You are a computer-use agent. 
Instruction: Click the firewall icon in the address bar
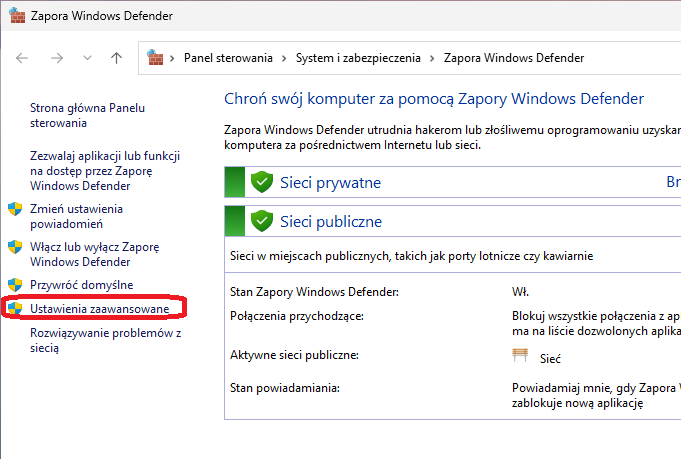pos(155,58)
